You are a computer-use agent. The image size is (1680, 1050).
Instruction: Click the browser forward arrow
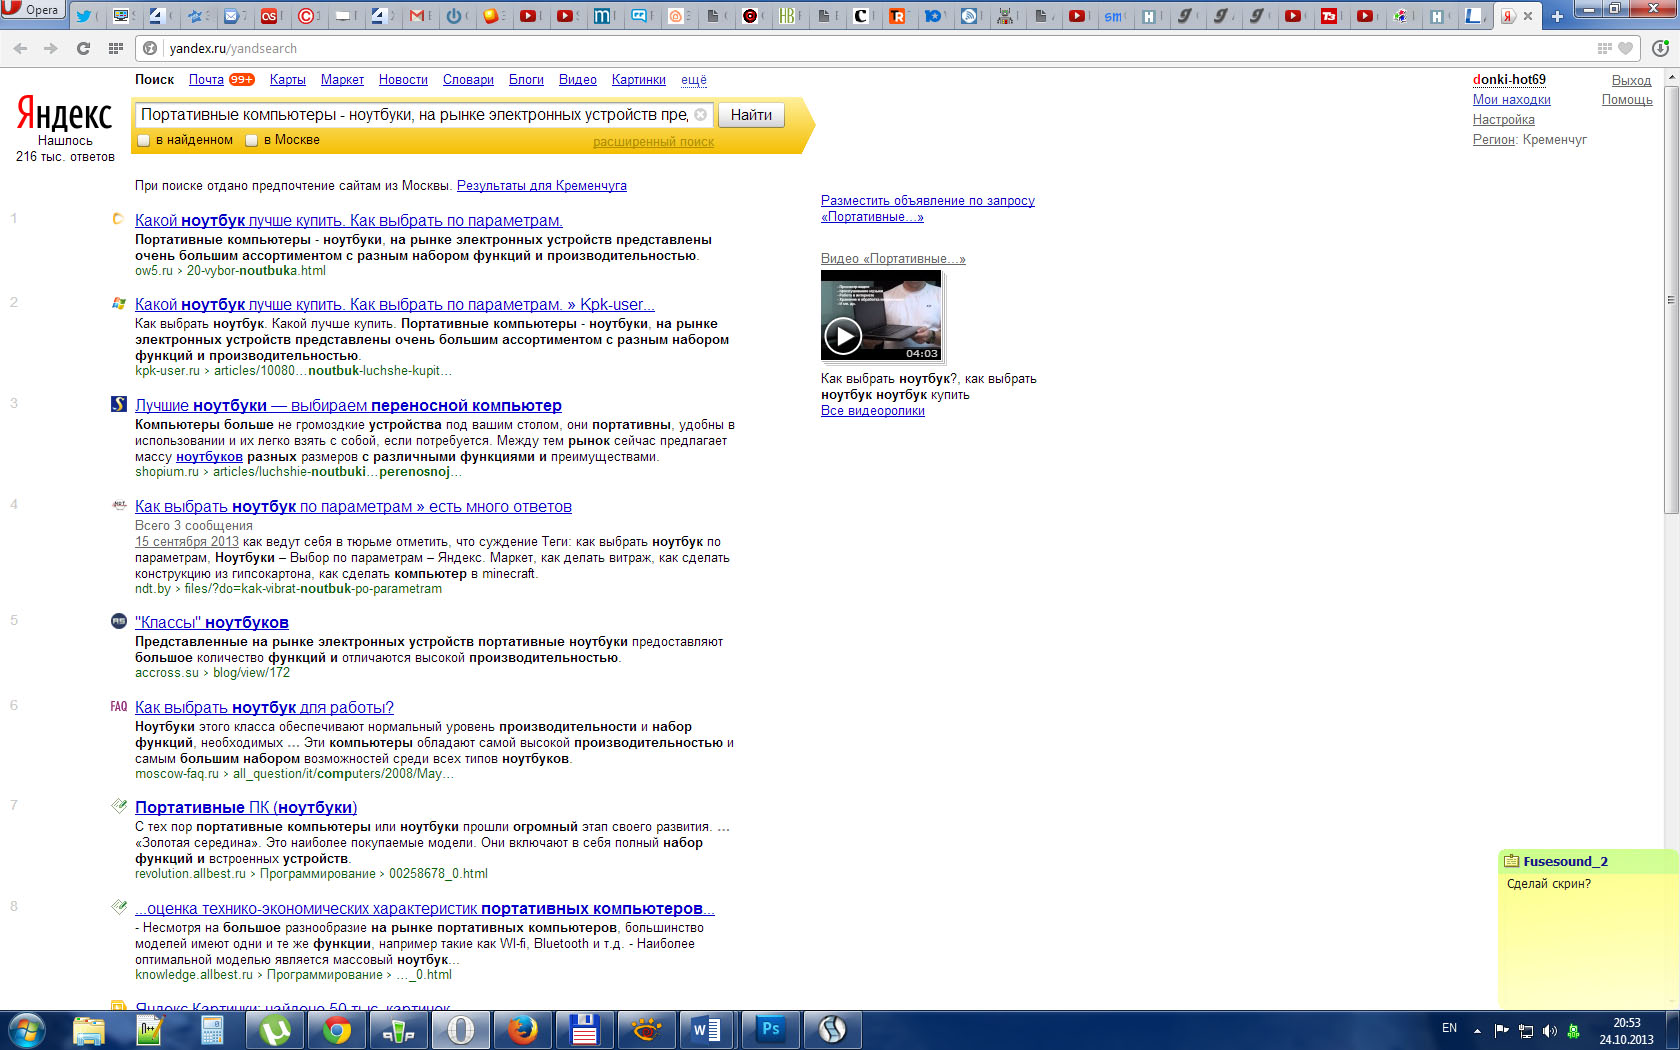pos(51,48)
